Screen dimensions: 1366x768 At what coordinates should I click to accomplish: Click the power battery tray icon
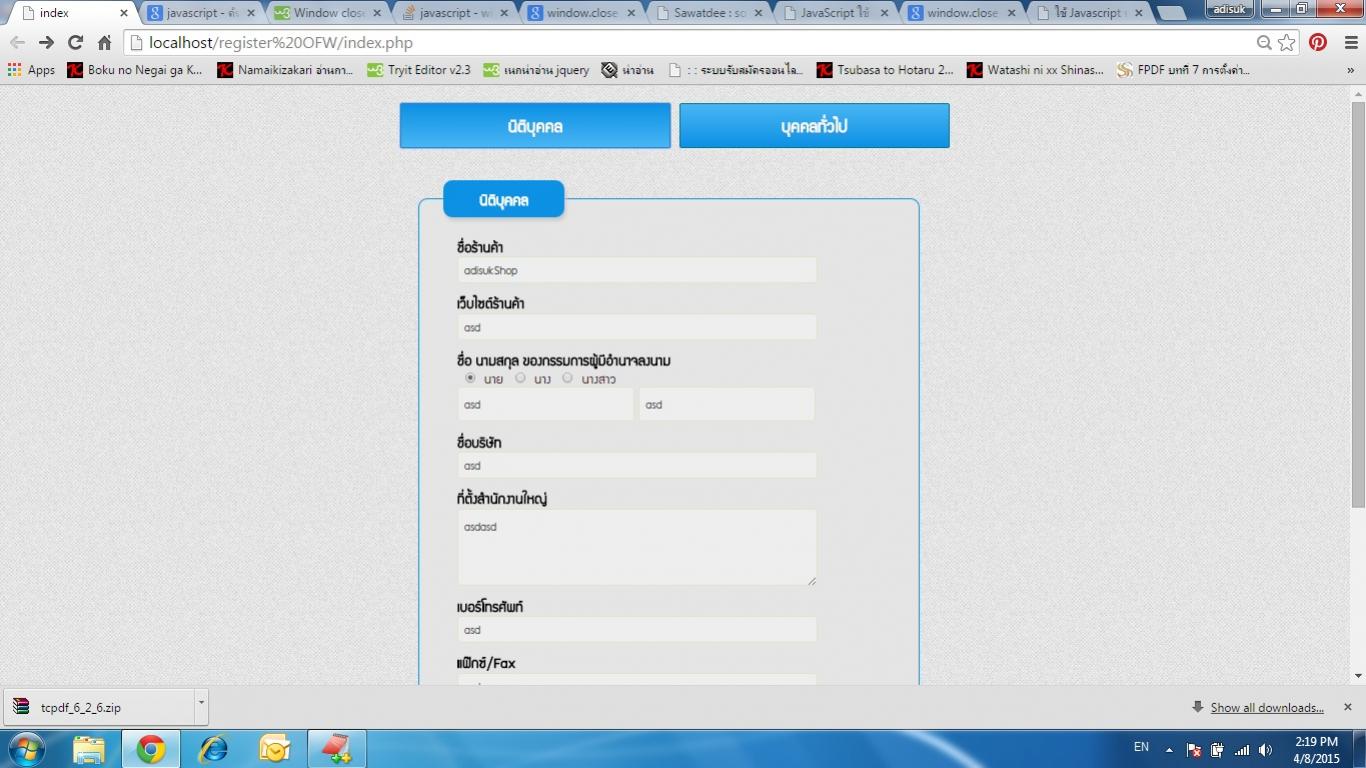[1217, 750]
